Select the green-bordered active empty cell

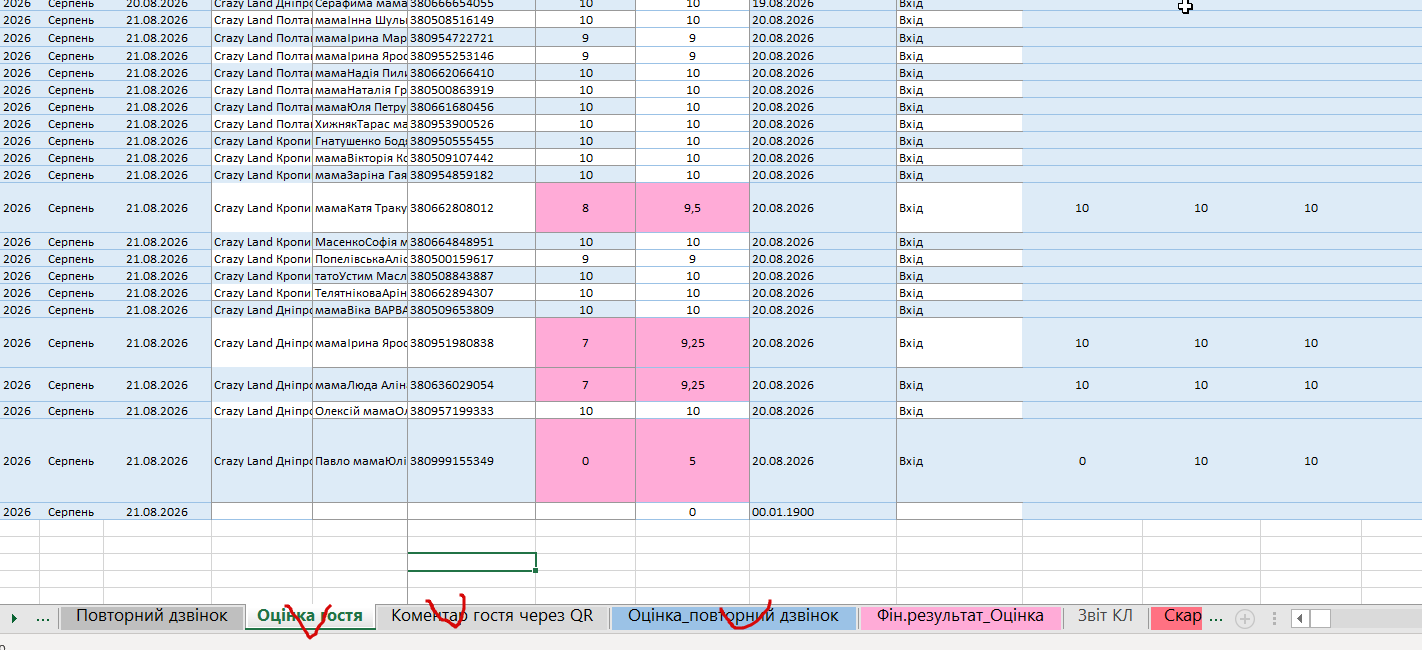tap(472, 562)
